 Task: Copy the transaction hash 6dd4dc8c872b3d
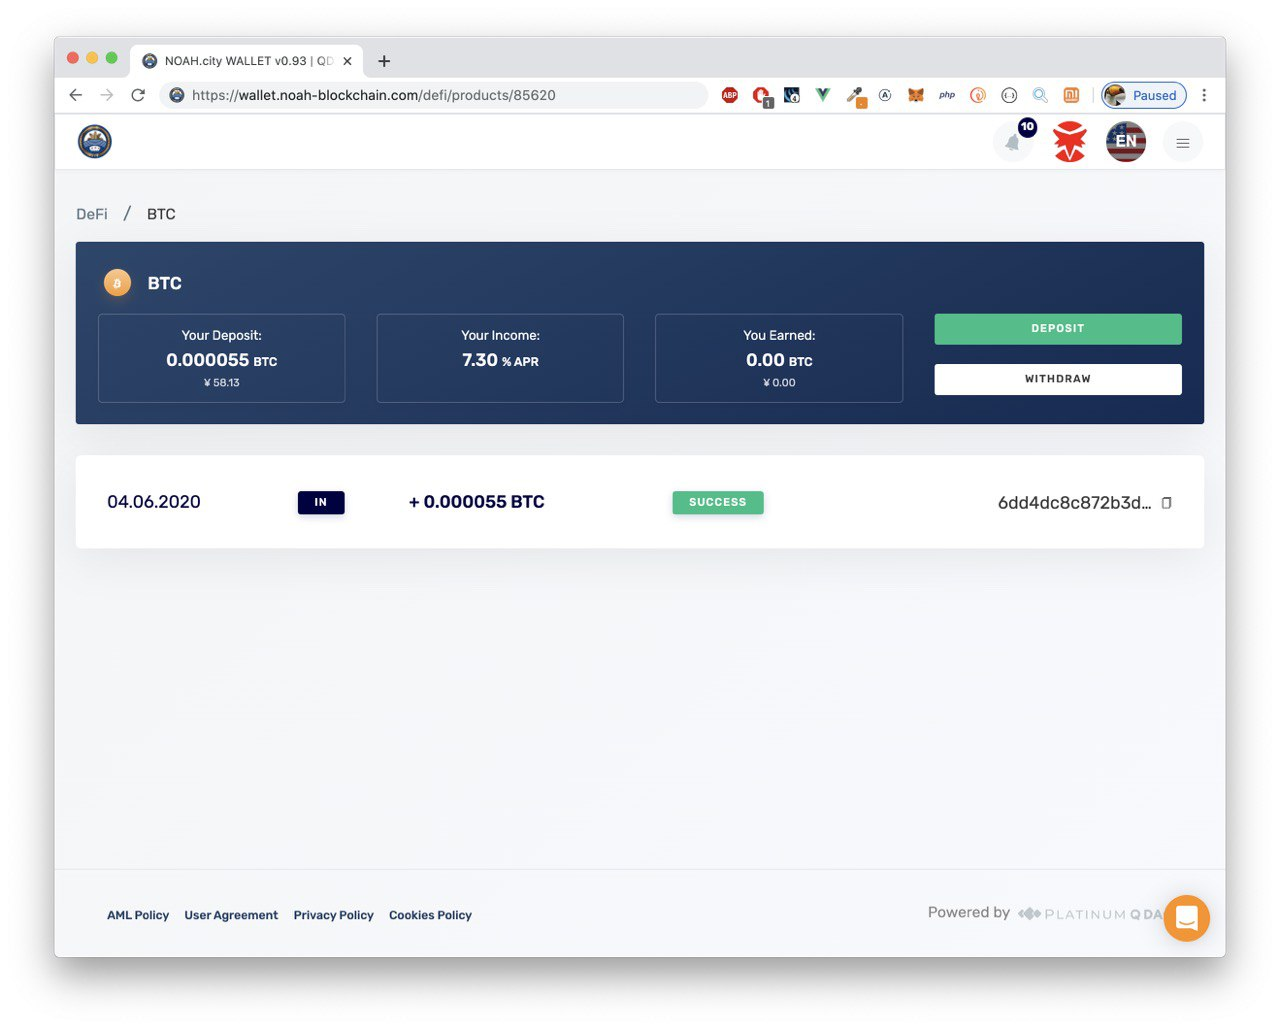click(x=1166, y=503)
